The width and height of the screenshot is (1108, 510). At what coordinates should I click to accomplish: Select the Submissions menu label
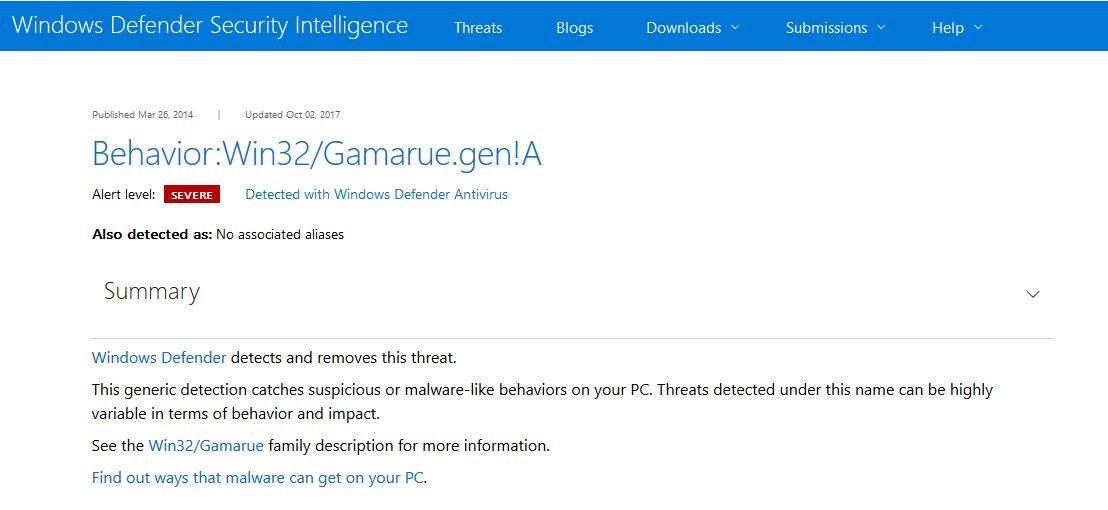tap(828, 28)
